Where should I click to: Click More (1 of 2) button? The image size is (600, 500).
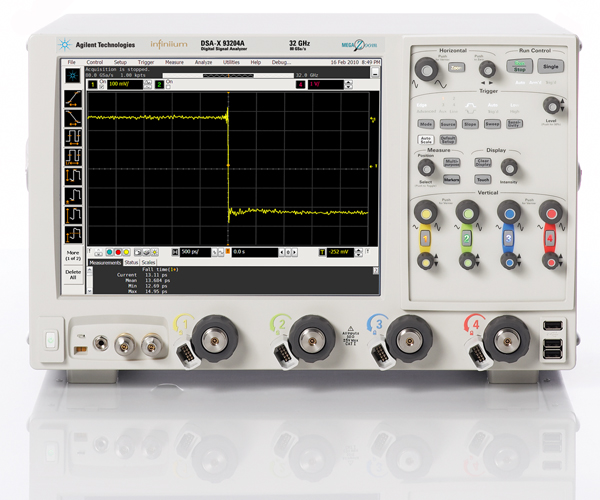tap(73, 256)
